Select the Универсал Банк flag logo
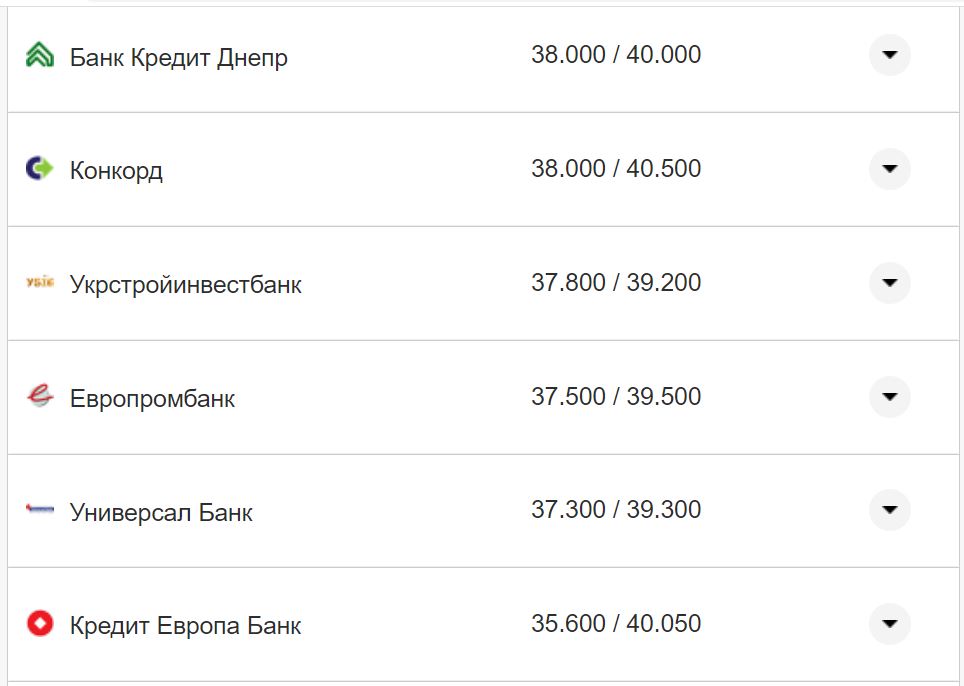This screenshot has height=686, width=964. tap(39, 510)
